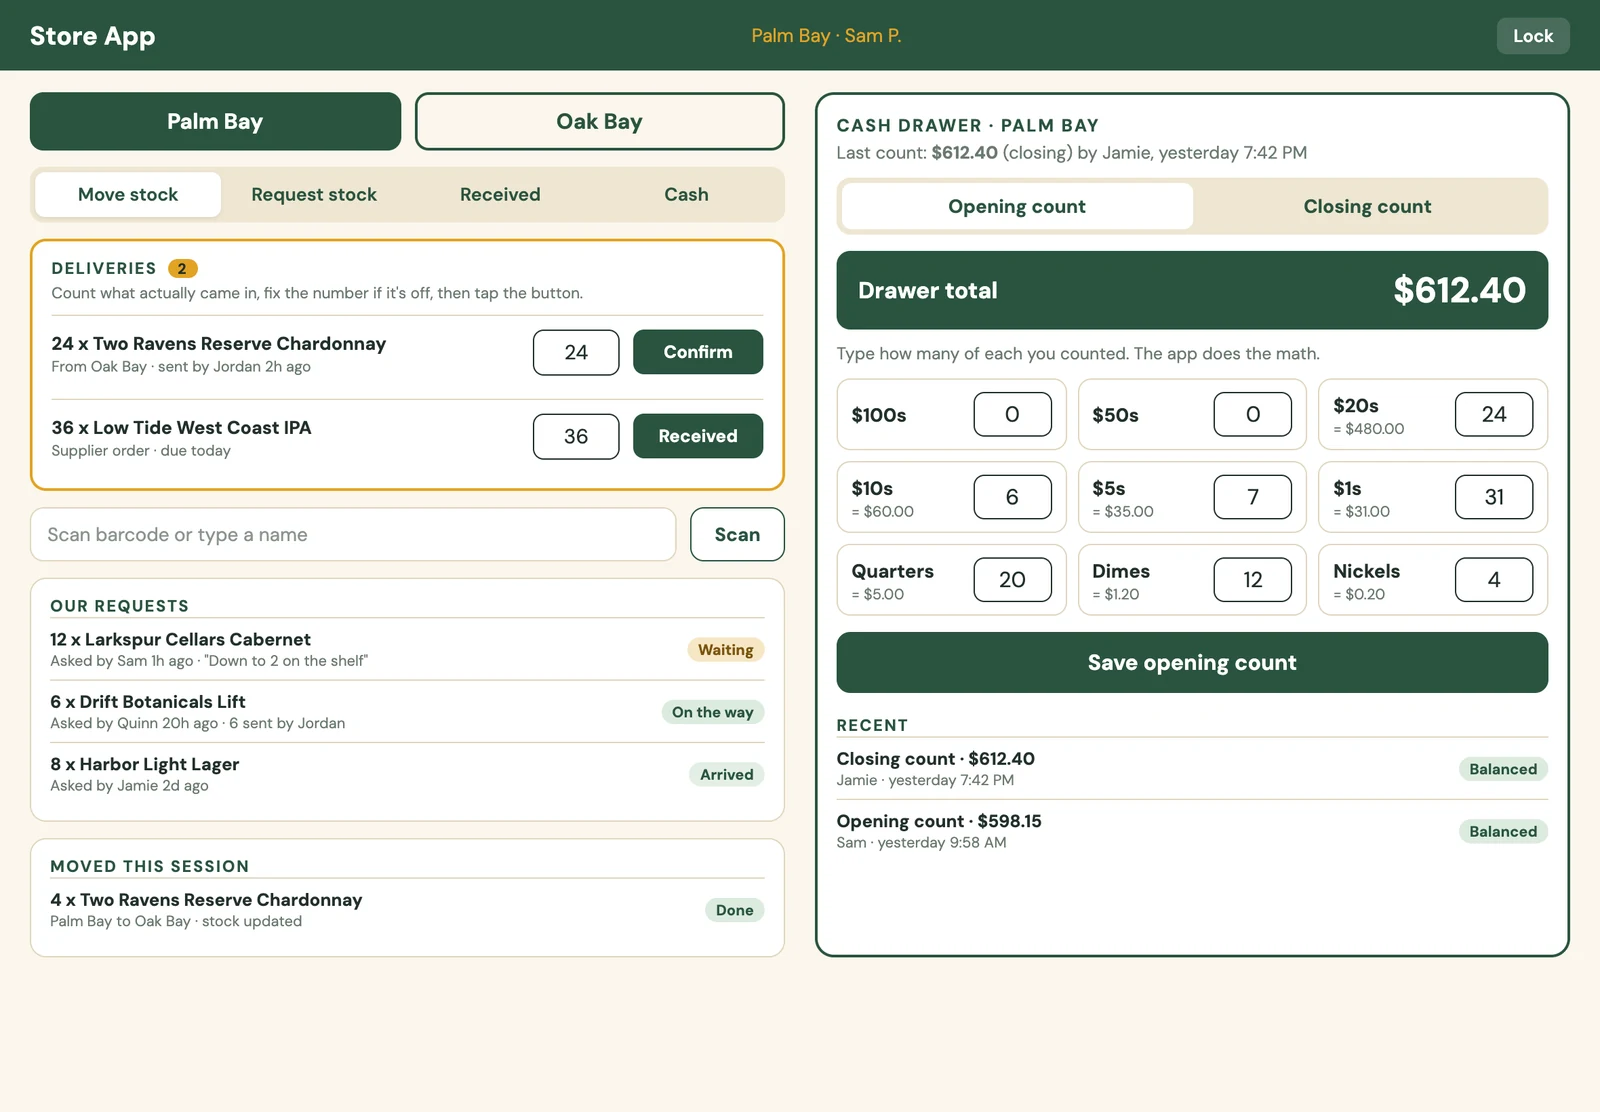Edit the $50s count field
The height and width of the screenshot is (1112, 1600).
(x=1253, y=414)
